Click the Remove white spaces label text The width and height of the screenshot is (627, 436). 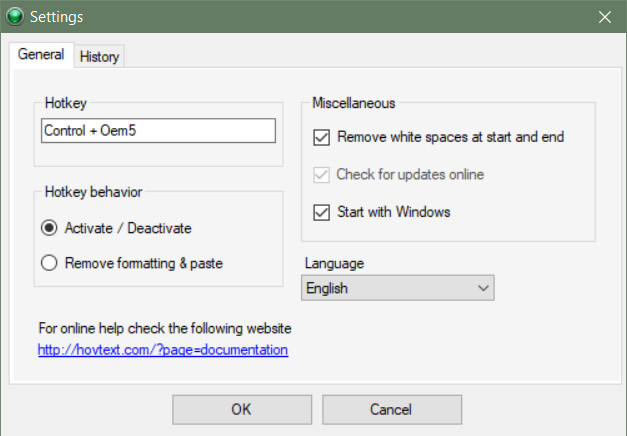click(450, 137)
